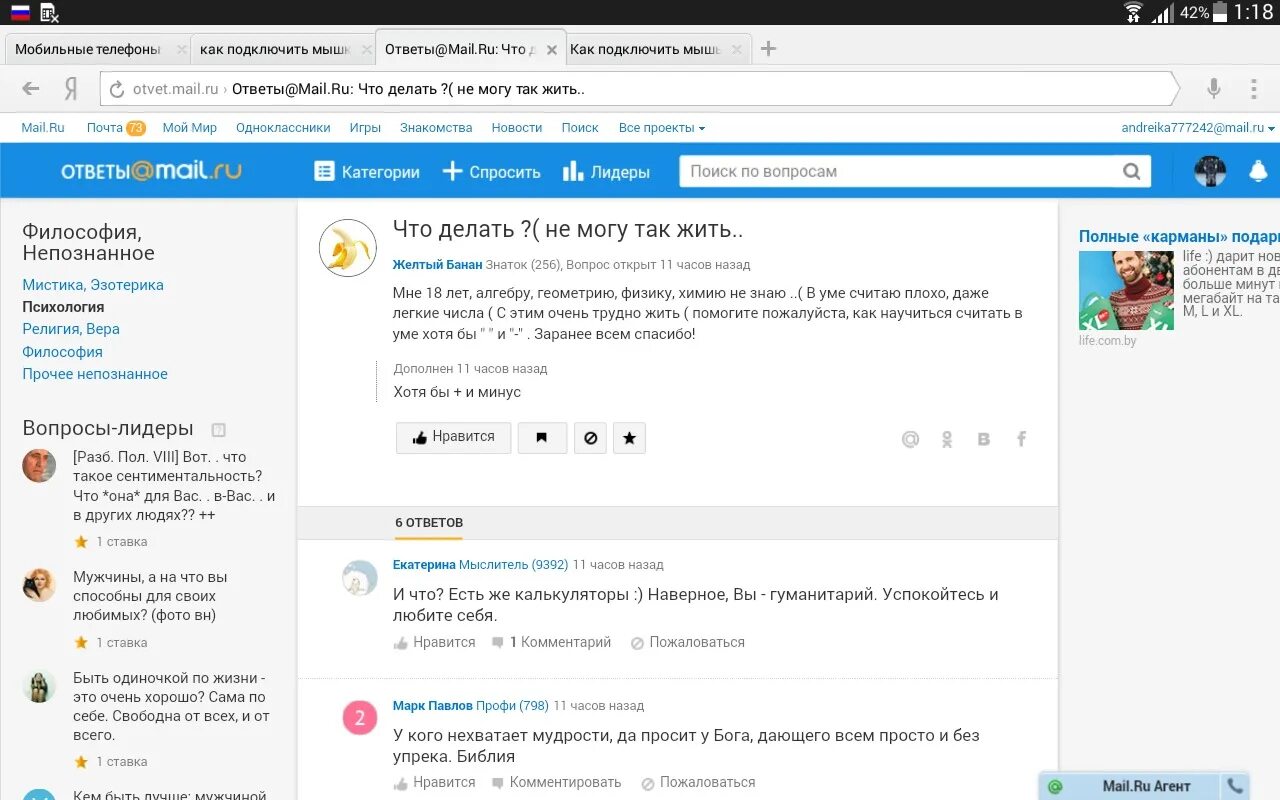Image resolution: width=1280 pixels, height=800 pixels.
Task: Open Mail.Ru Агент bar
Action: tap(1130, 787)
